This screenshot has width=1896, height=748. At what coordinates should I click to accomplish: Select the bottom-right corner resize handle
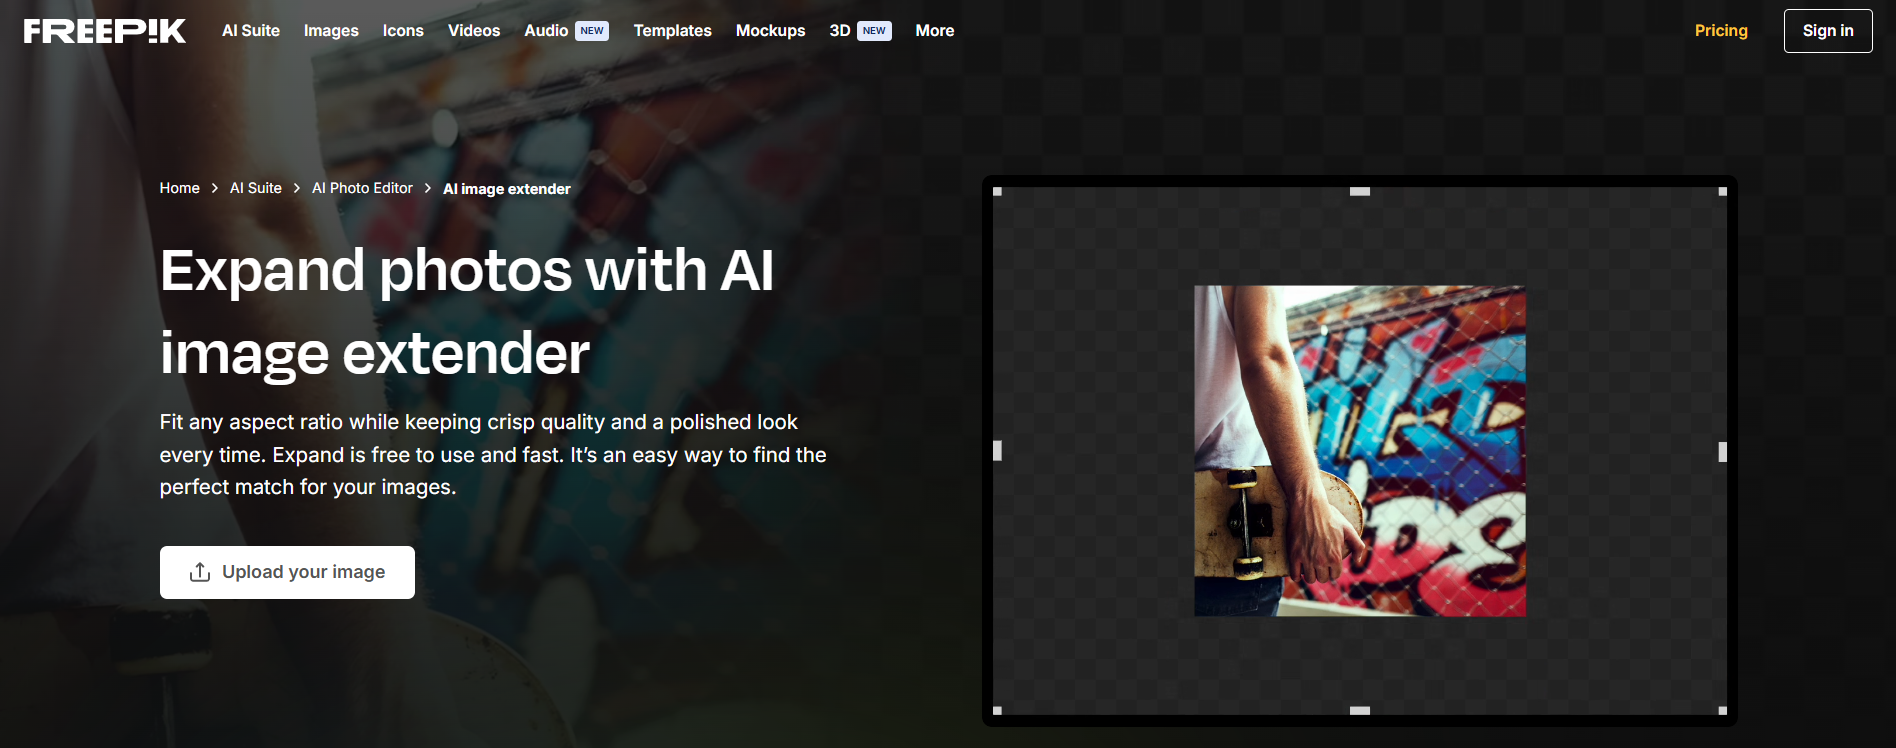coord(1722,710)
